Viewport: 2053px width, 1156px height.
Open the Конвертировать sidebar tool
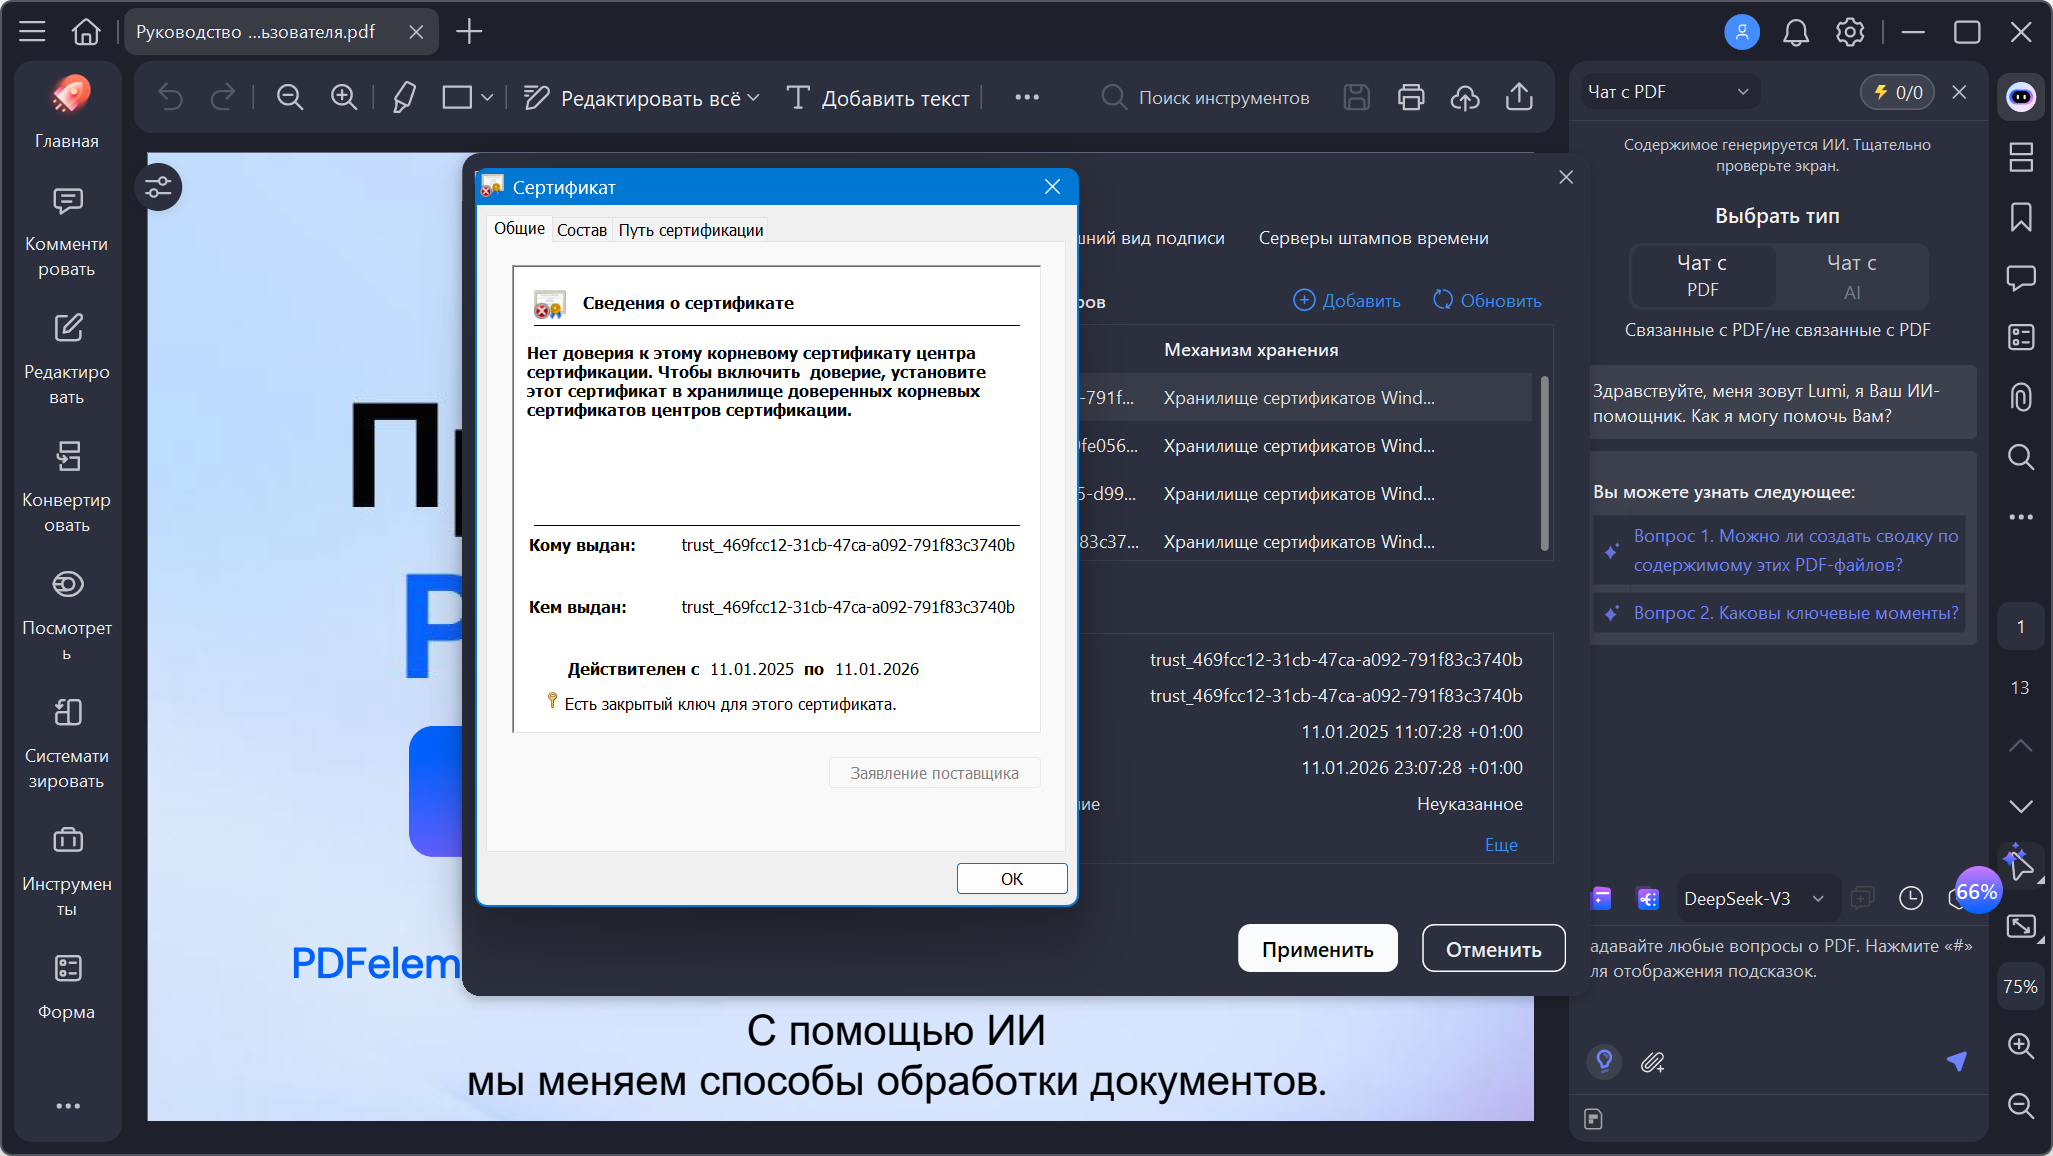point(67,485)
